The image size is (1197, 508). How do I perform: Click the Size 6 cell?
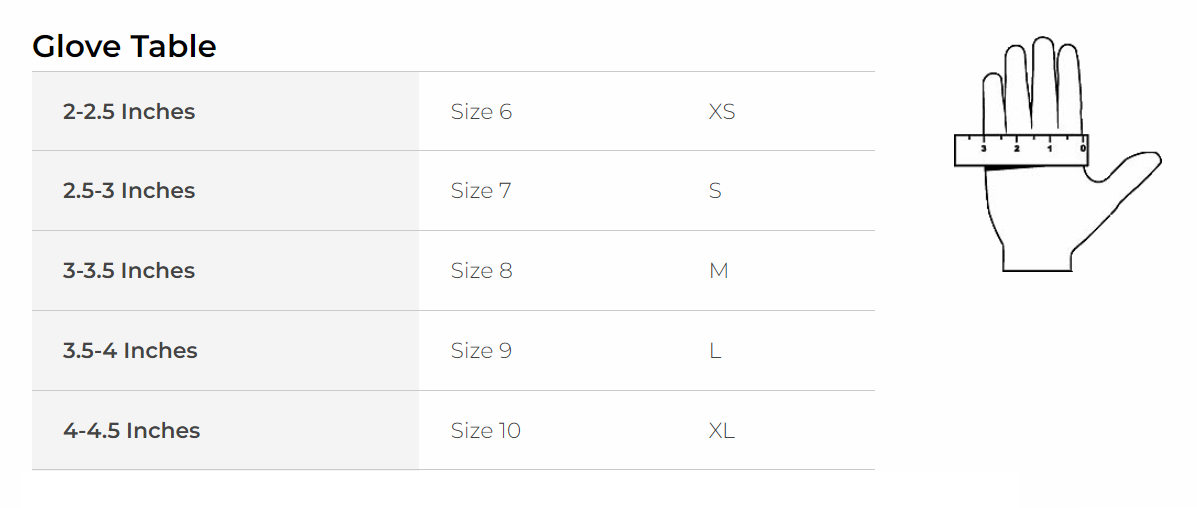point(481,111)
